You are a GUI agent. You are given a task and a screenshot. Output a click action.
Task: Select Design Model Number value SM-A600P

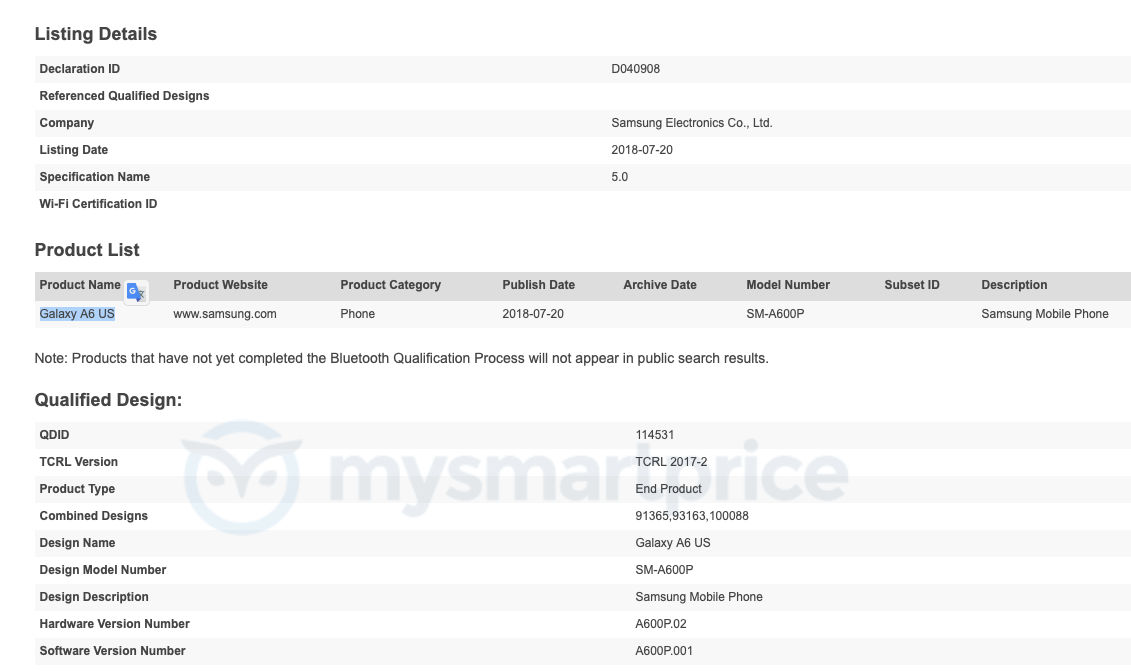click(664, 570)
